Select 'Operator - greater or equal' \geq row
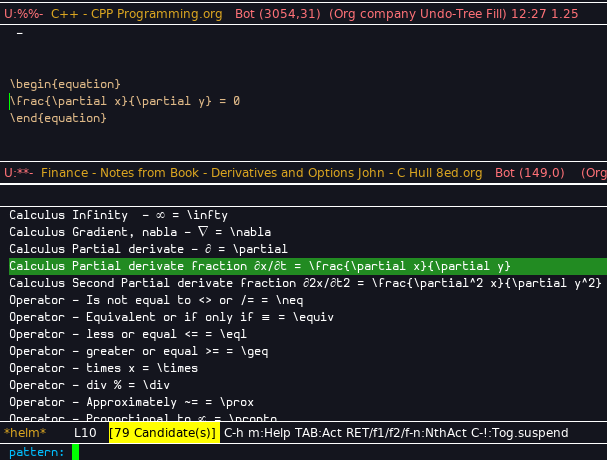This screenshot has height=460, width=607. click(139, 351)
